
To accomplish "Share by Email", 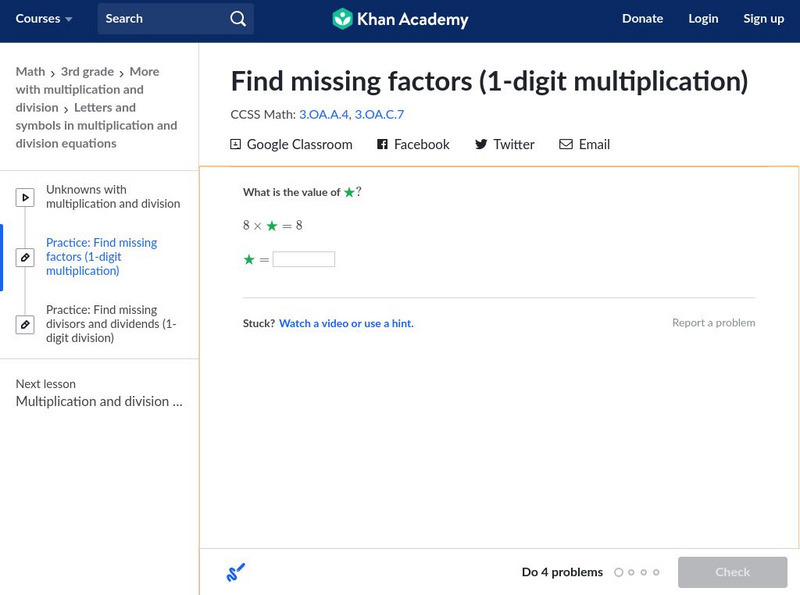I will (x=584, y=144).
